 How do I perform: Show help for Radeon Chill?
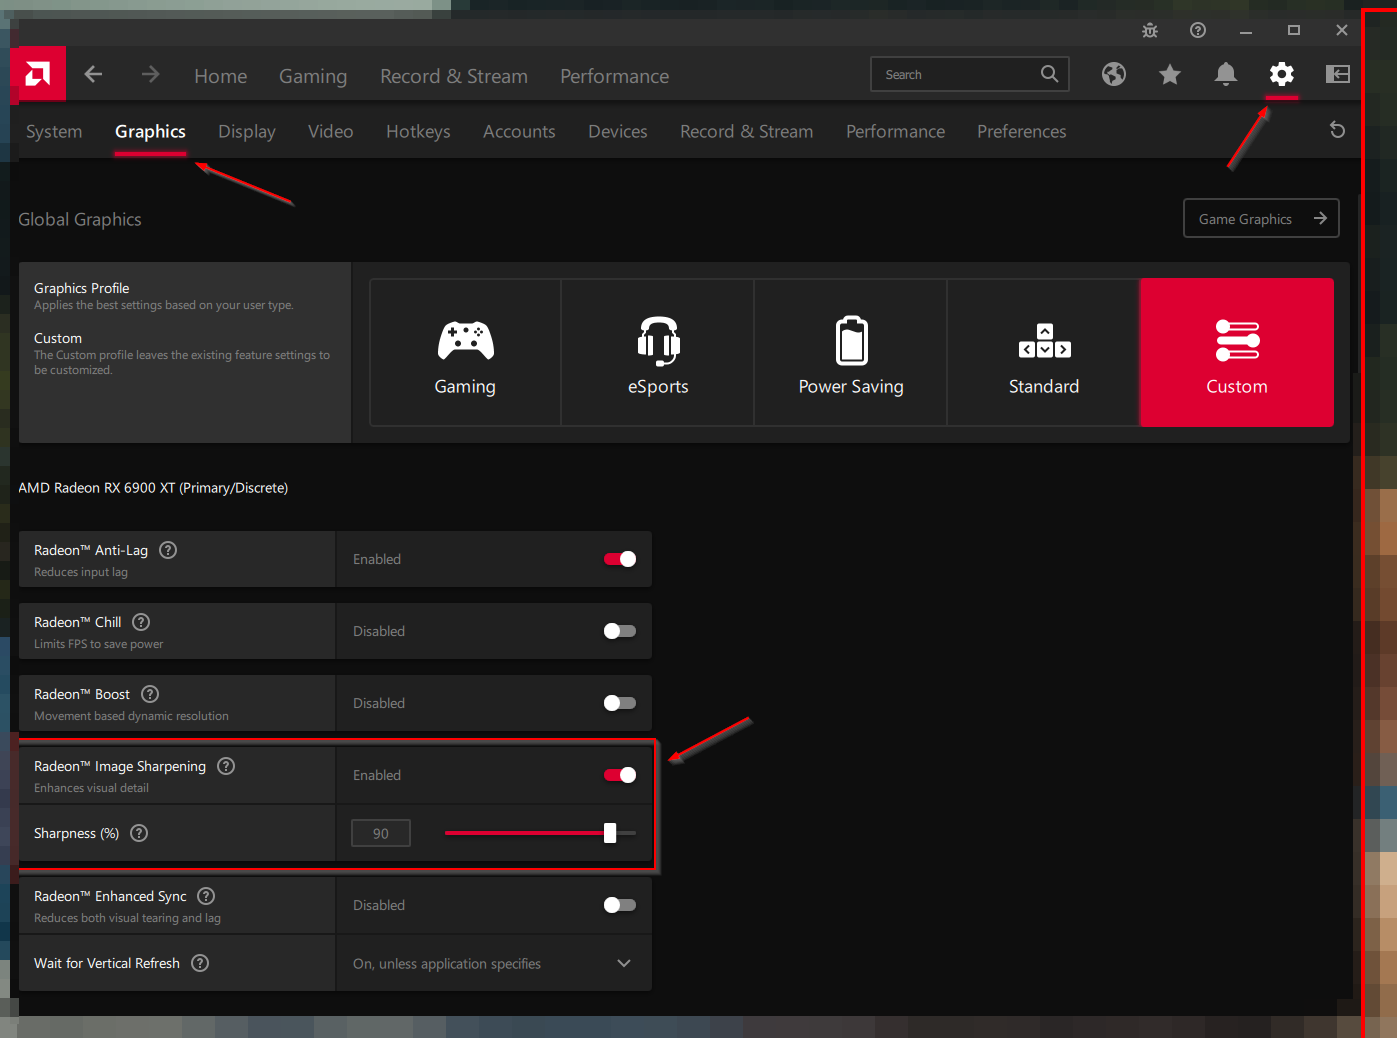[x=141, y=622]
